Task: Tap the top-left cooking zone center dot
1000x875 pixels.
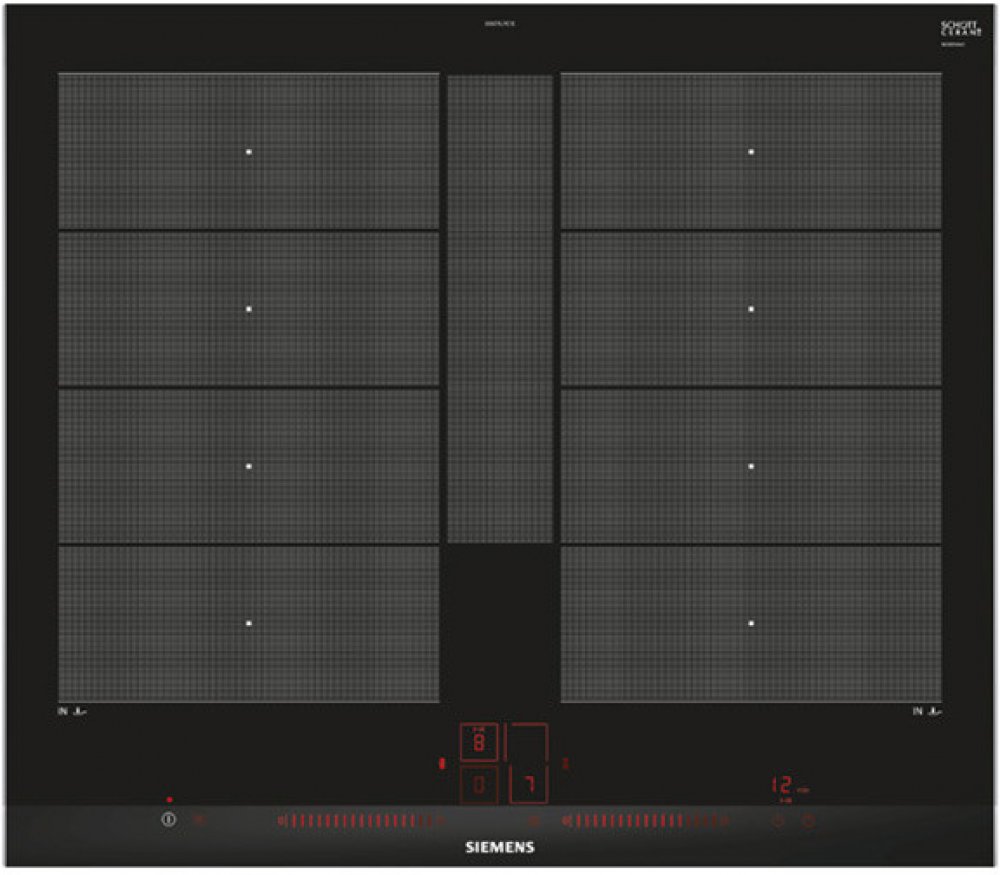Action: click(x=249, y=152)
